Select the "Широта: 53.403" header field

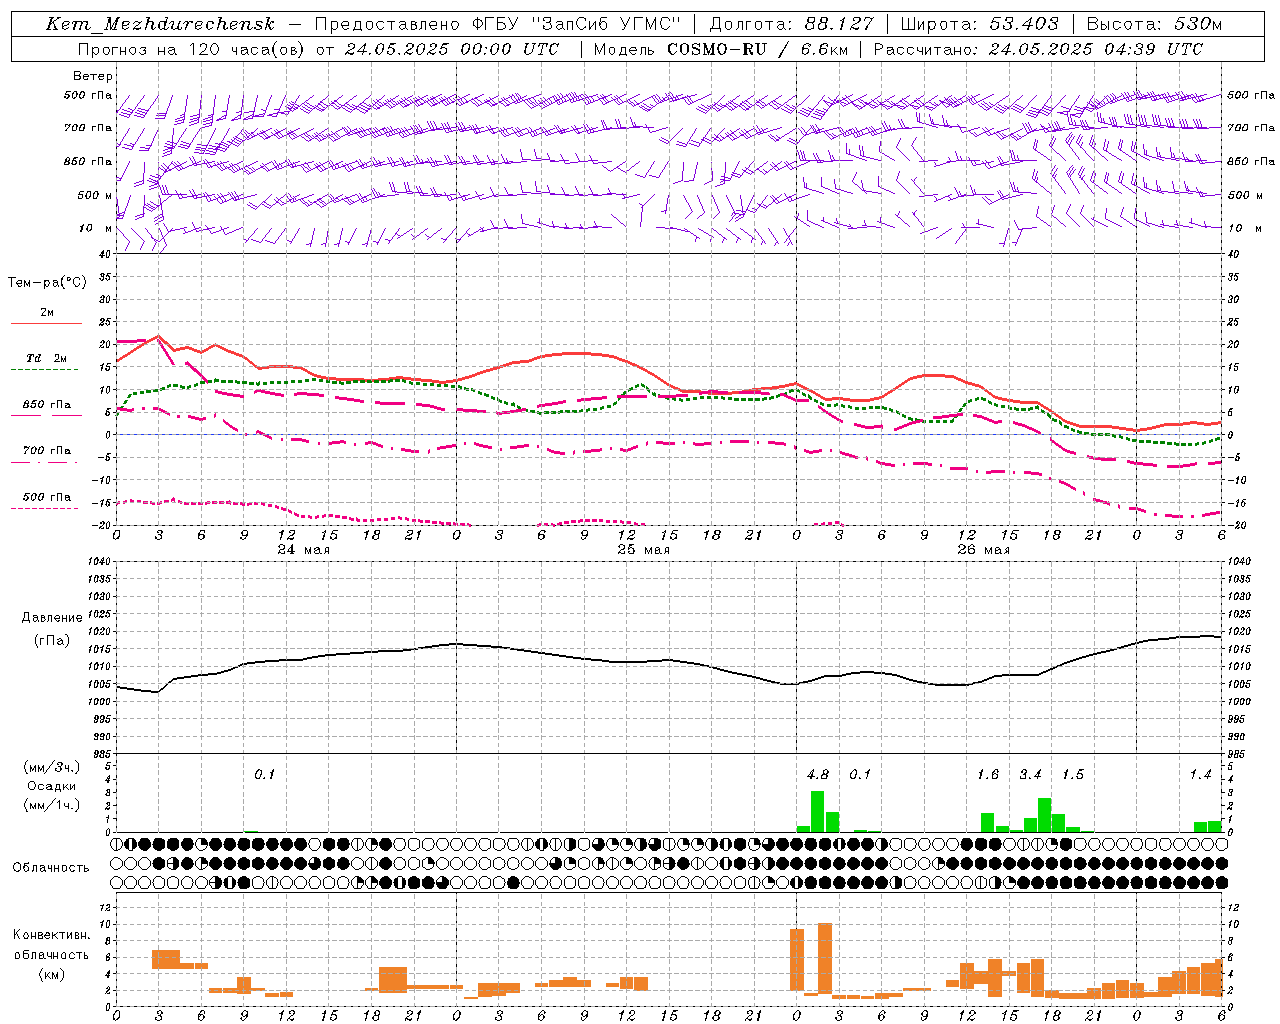coord(979,24)
